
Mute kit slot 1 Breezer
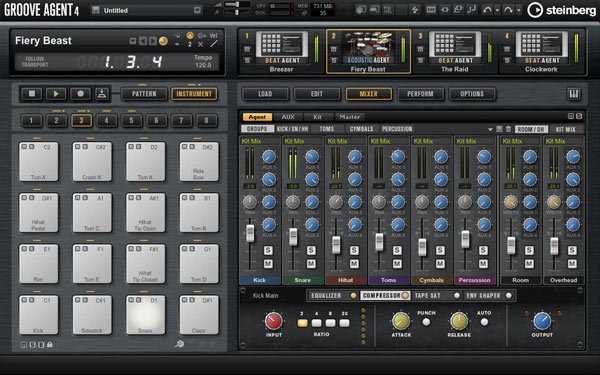[x=247, y=49]
